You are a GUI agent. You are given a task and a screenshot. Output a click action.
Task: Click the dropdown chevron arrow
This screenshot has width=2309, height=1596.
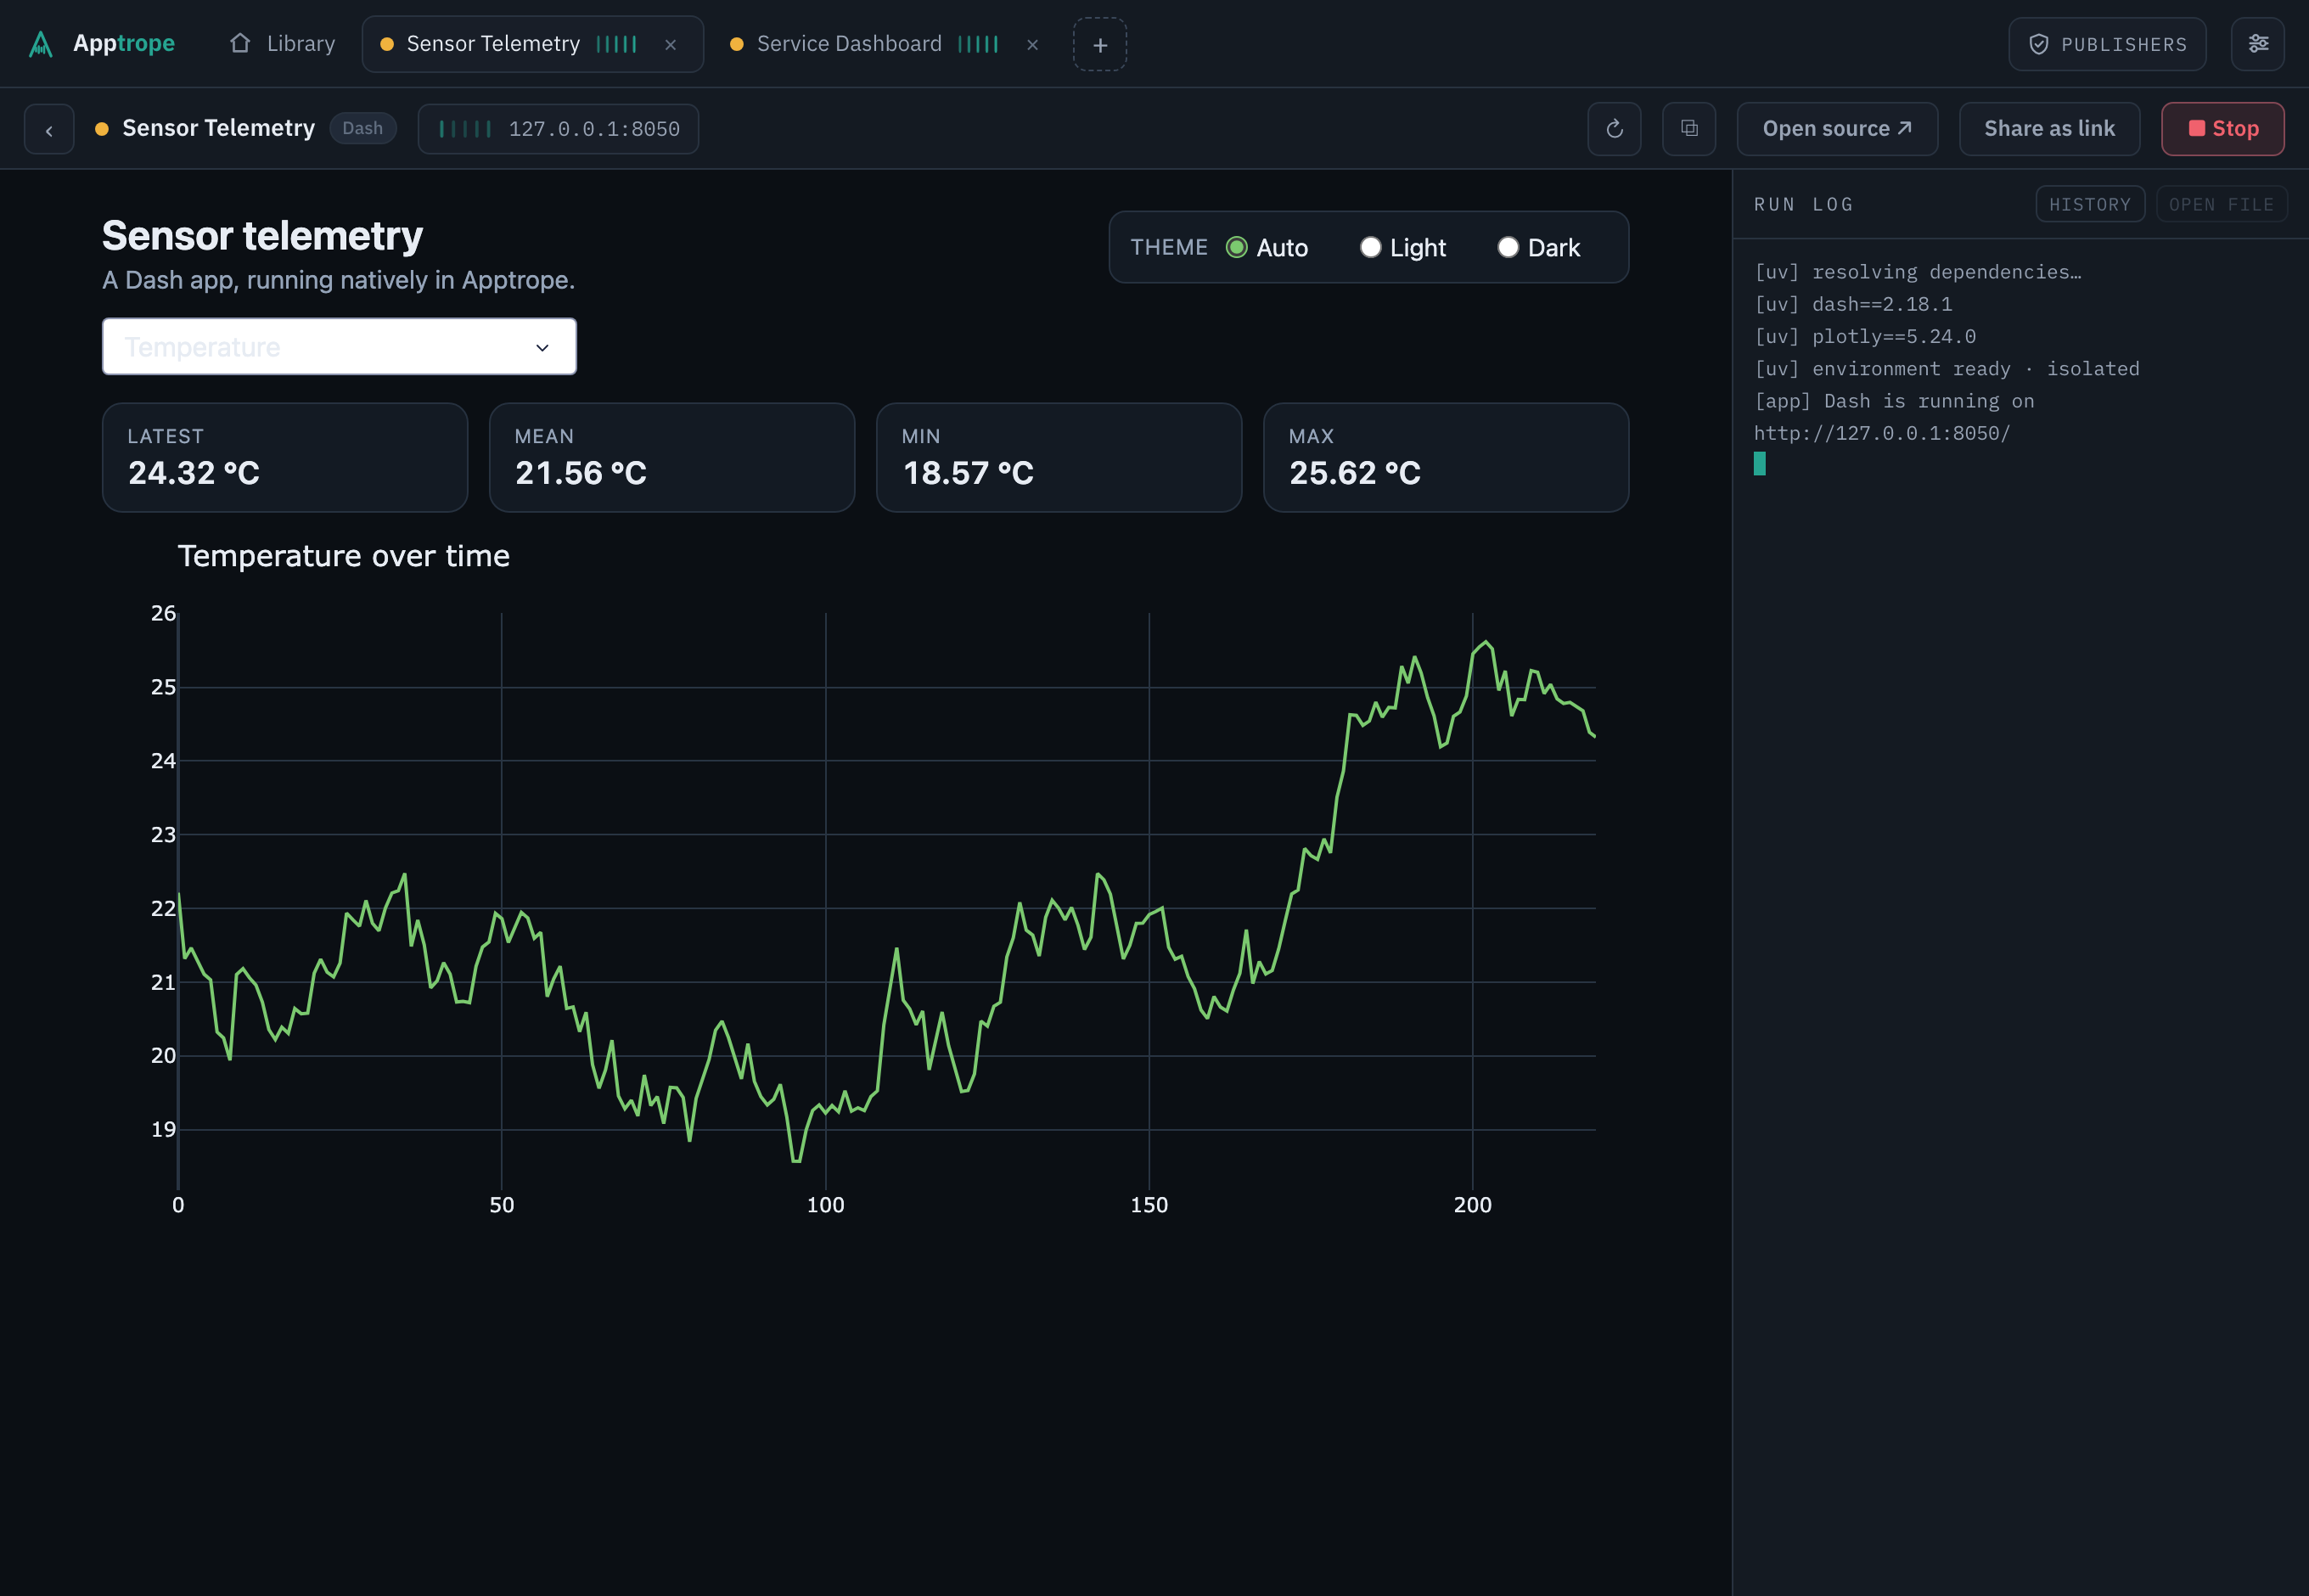542,347
